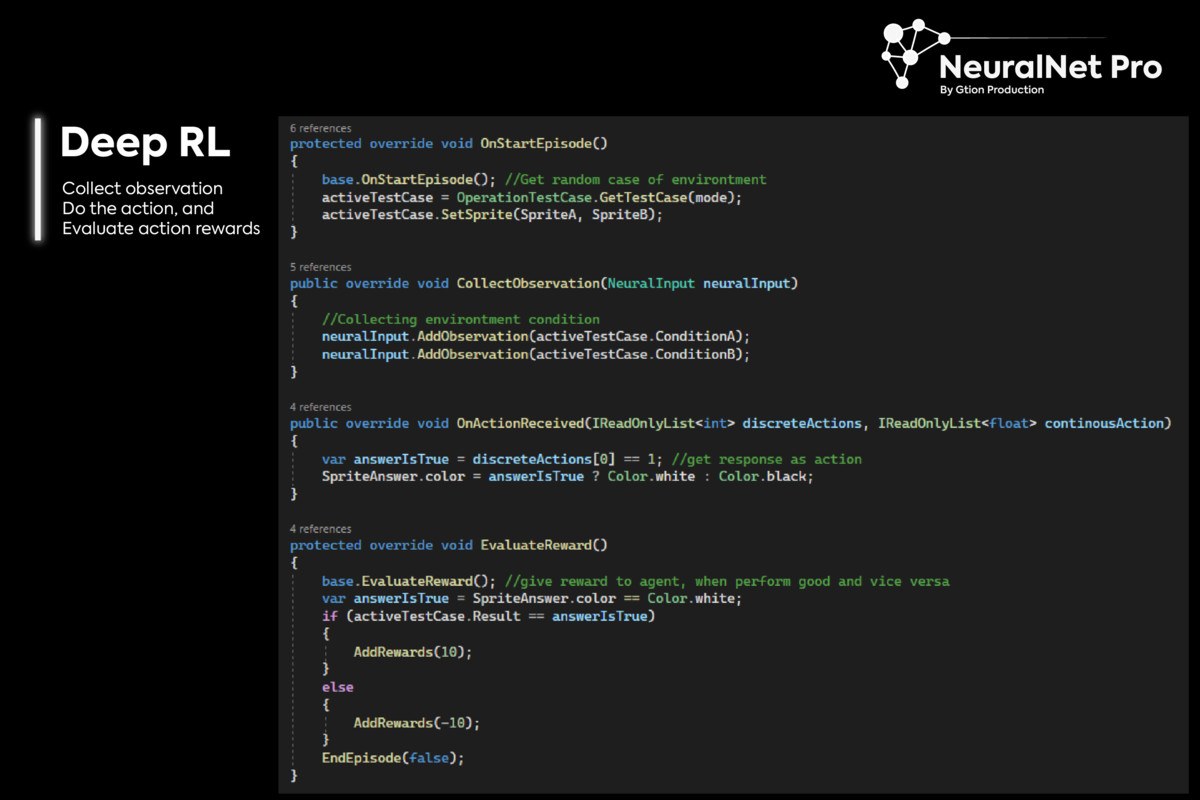This screenshot has width=1200, height=800.
Task: Open the '5 references' CodeLens link
Action: 320,267
